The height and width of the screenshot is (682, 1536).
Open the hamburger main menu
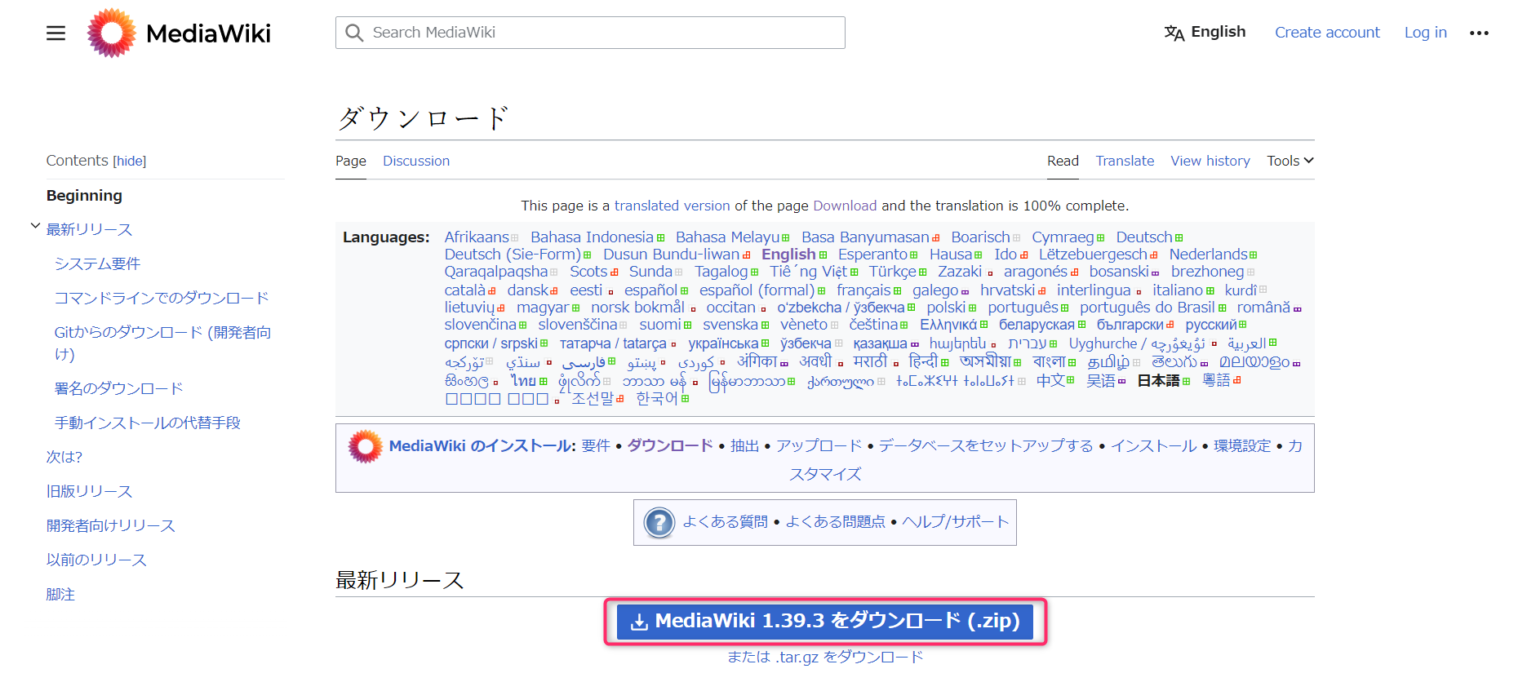click(x=55, y=32)
